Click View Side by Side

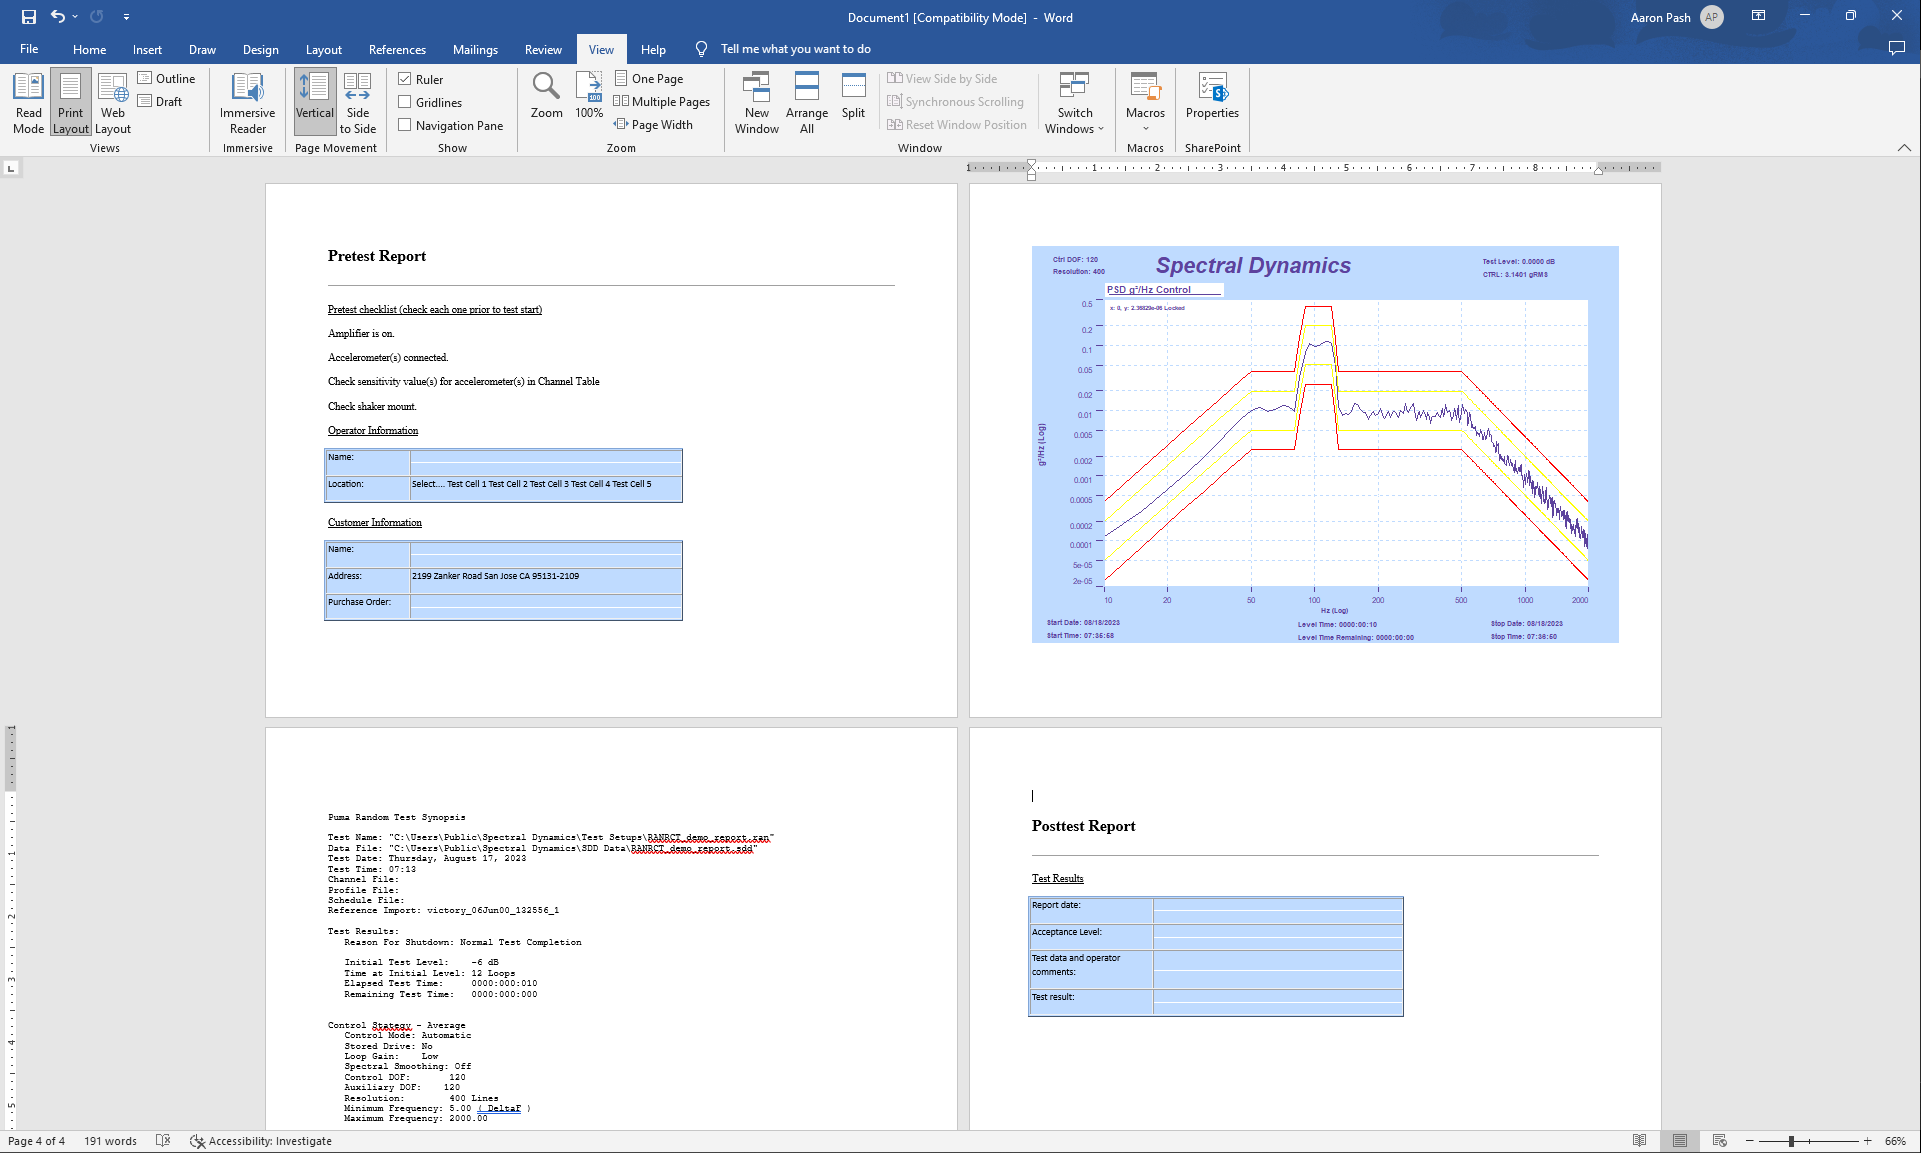(942, 79)
